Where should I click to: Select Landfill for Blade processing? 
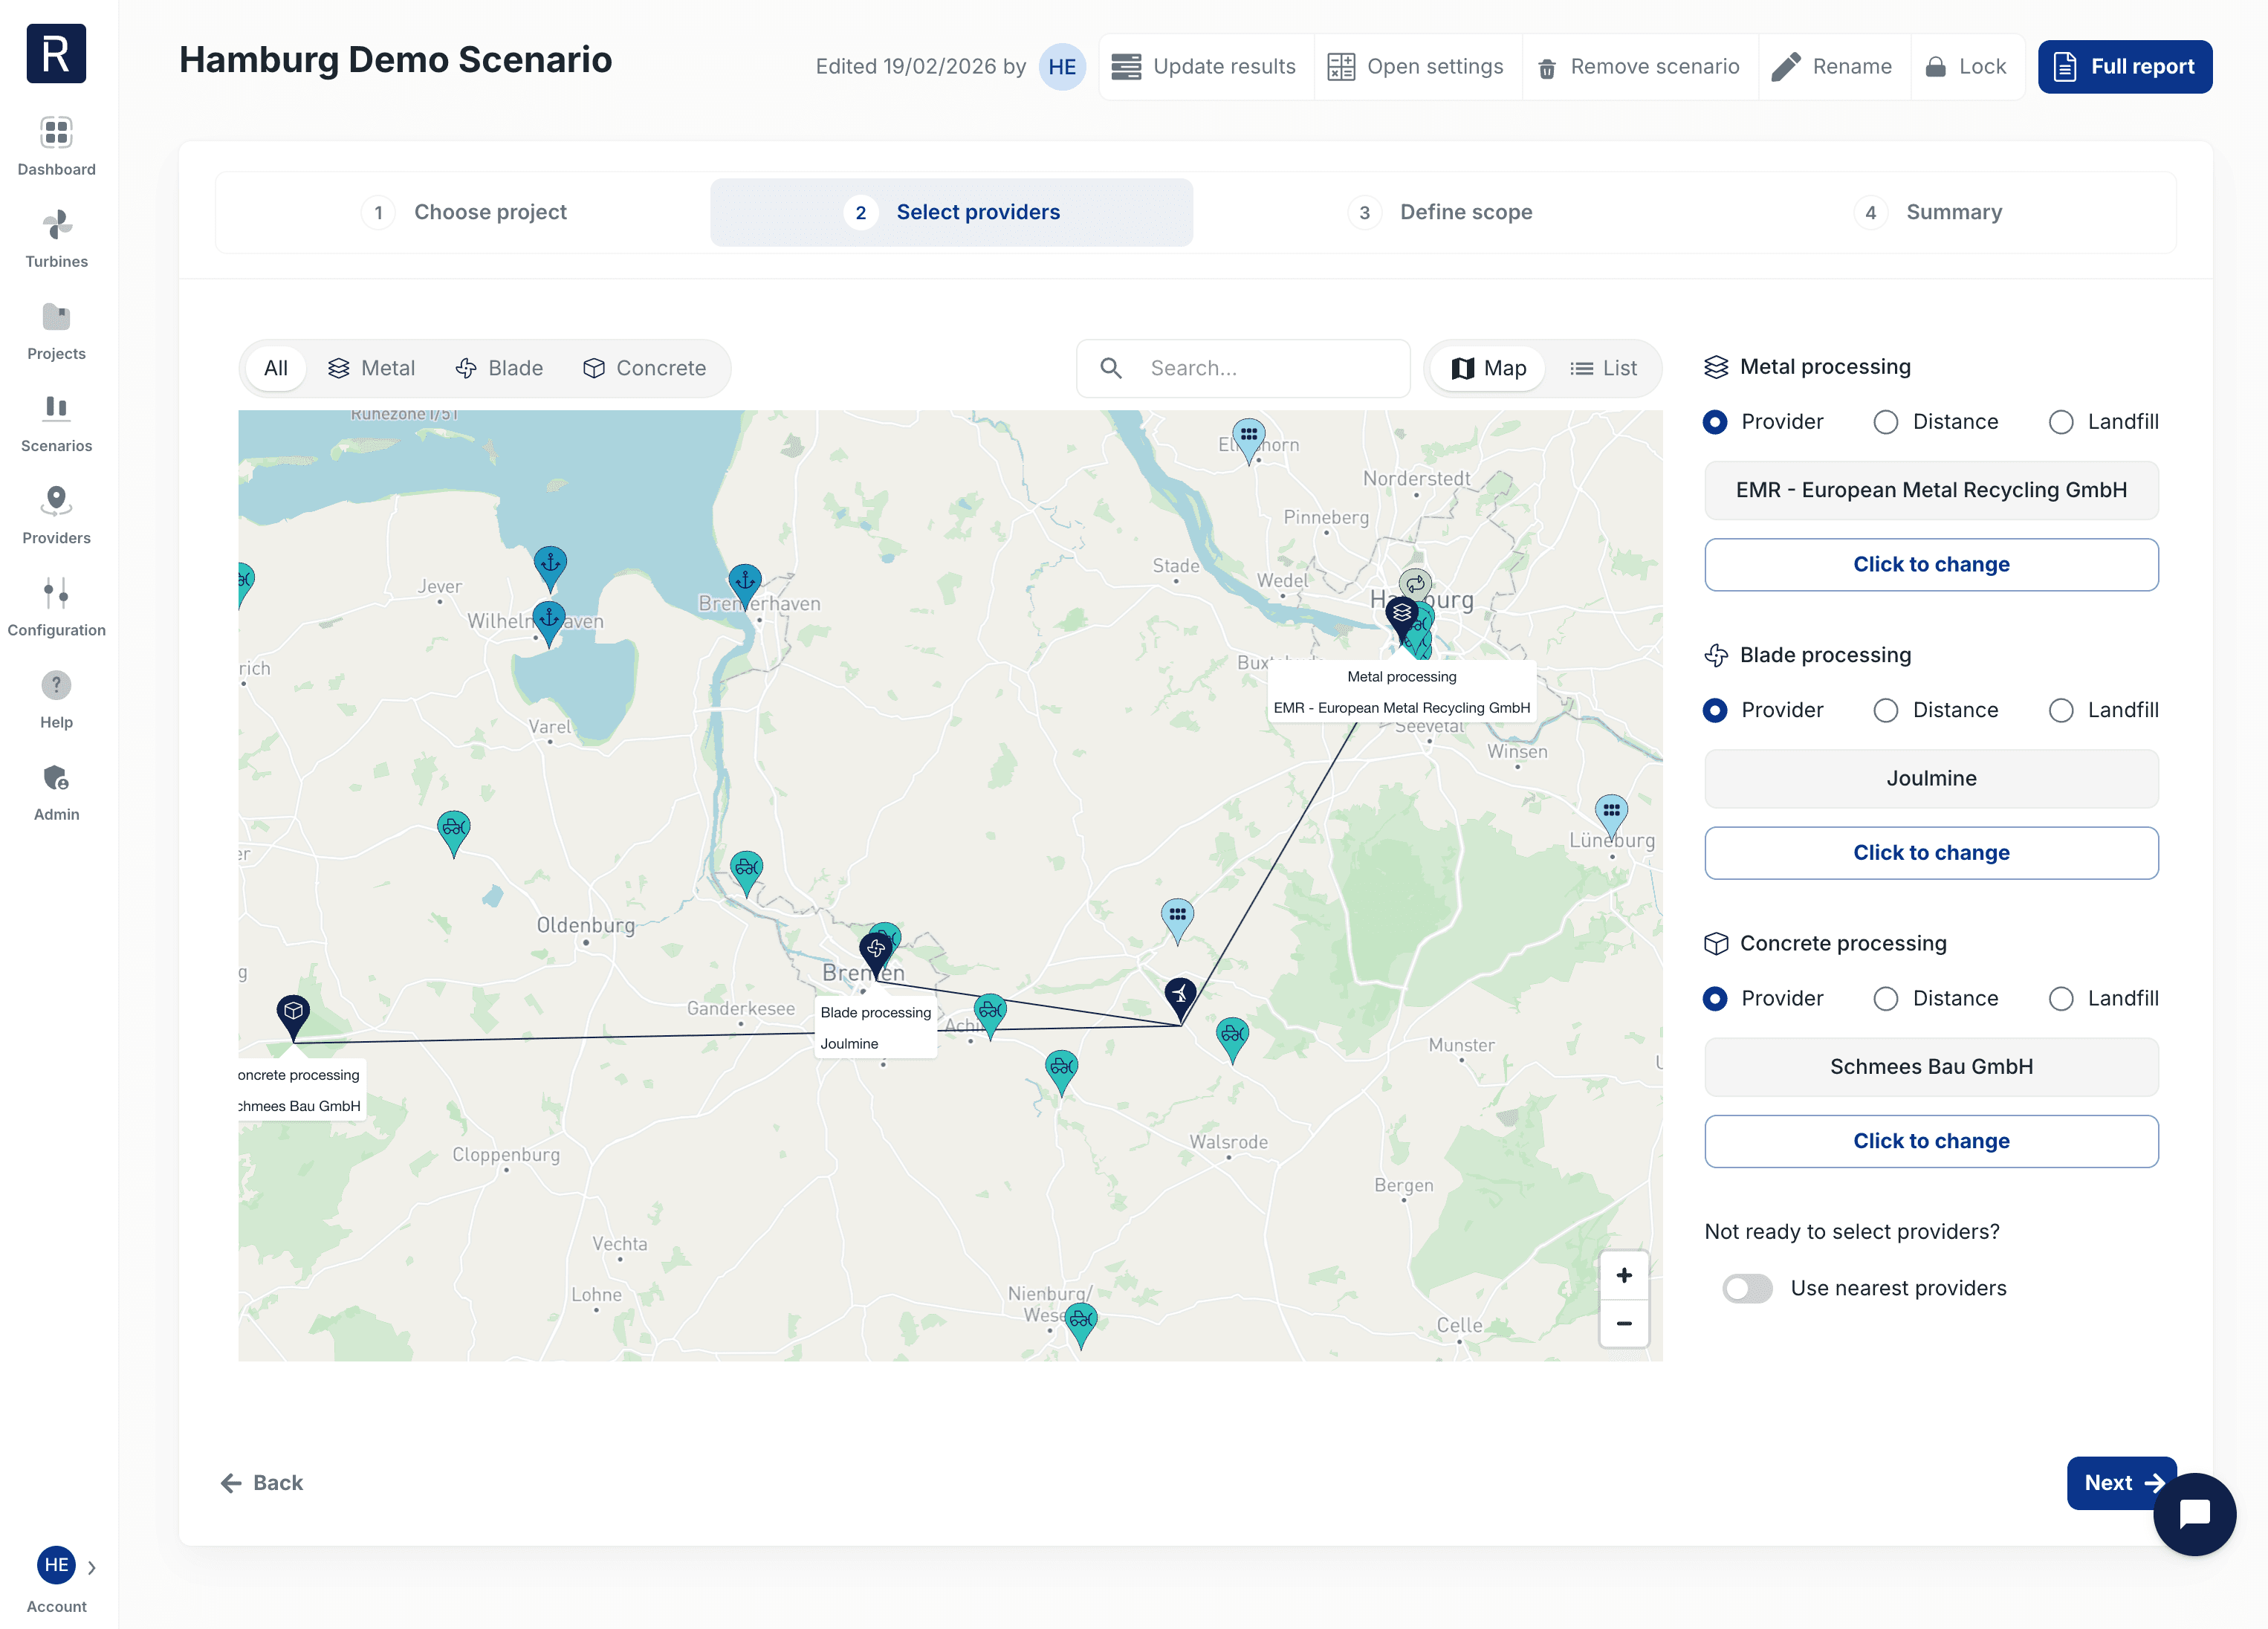pyautogui.click(x=2061, y=710)
